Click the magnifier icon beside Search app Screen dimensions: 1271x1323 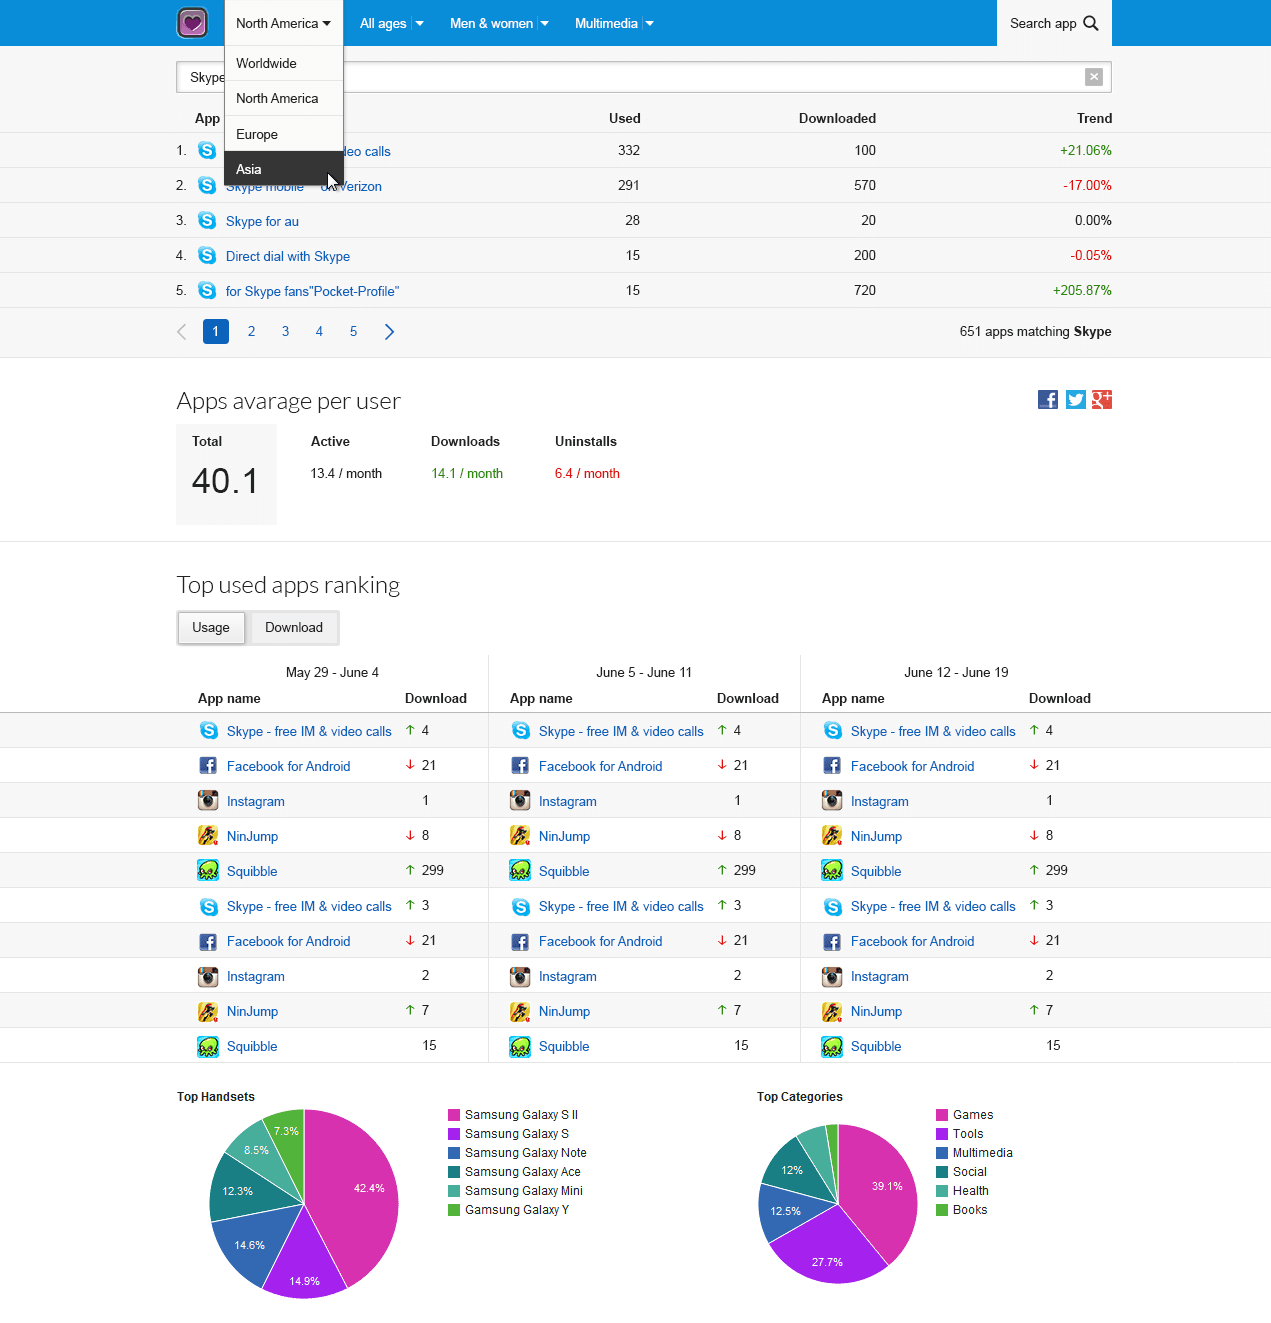coord(1091,23)
